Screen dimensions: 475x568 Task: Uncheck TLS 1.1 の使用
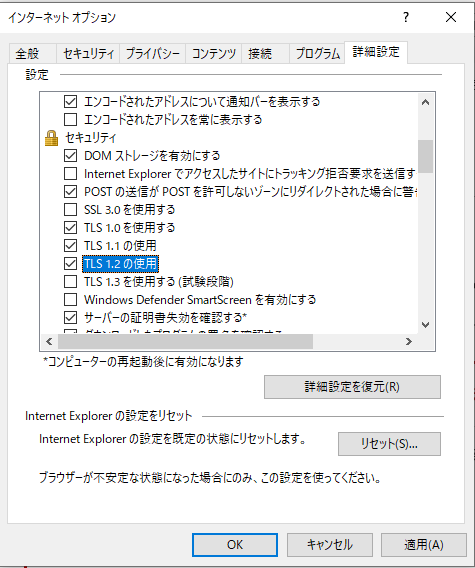click(70, 246)
